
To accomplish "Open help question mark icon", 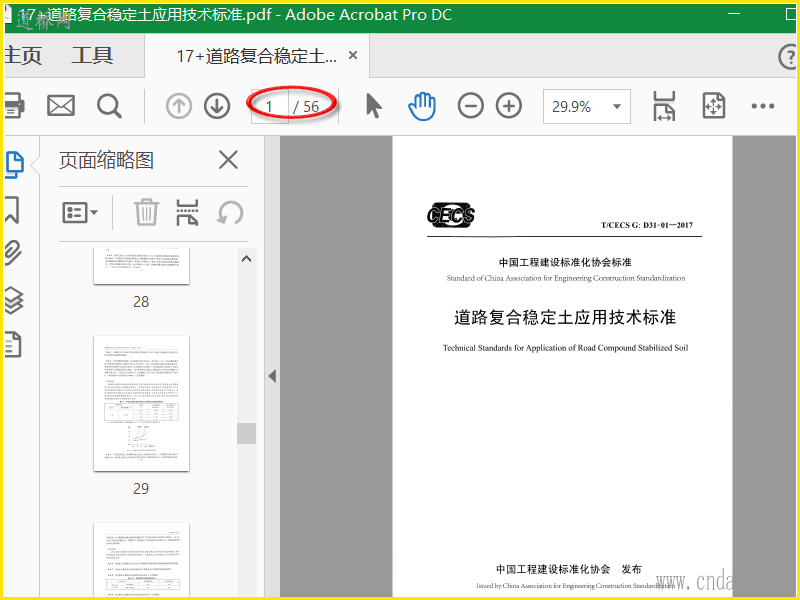I will [x=788, y=56].
